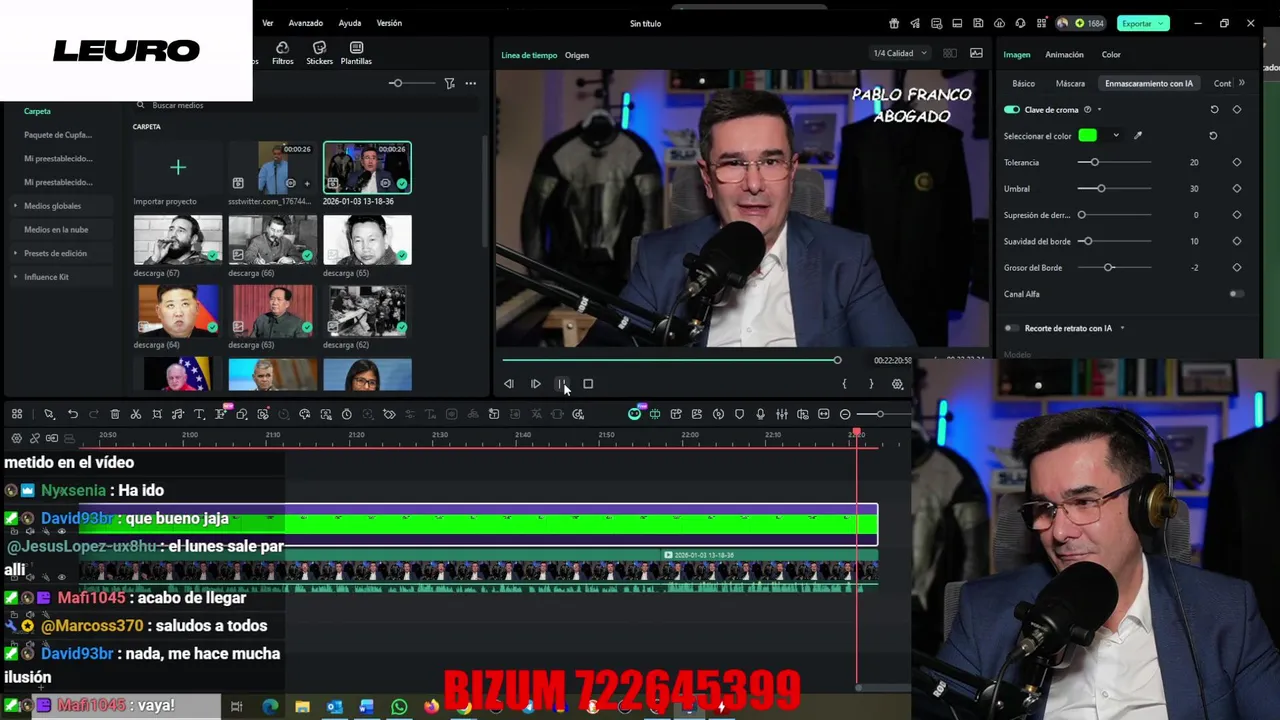1280x720 pixels.
Task: Step back one frame in preview
Action: pyautogui.click(x=509, y=384)
